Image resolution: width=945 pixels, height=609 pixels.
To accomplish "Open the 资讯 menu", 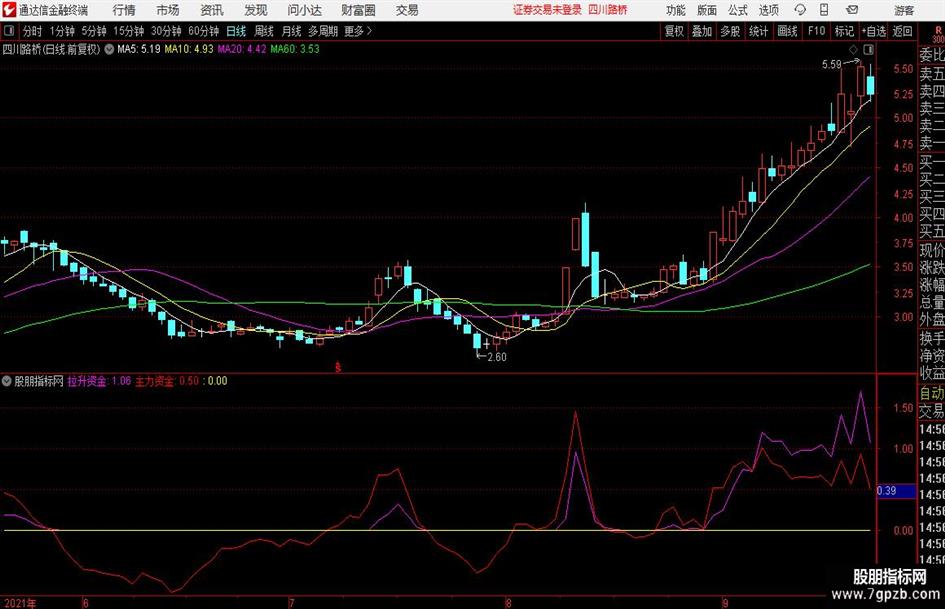I will click(212, 10).
